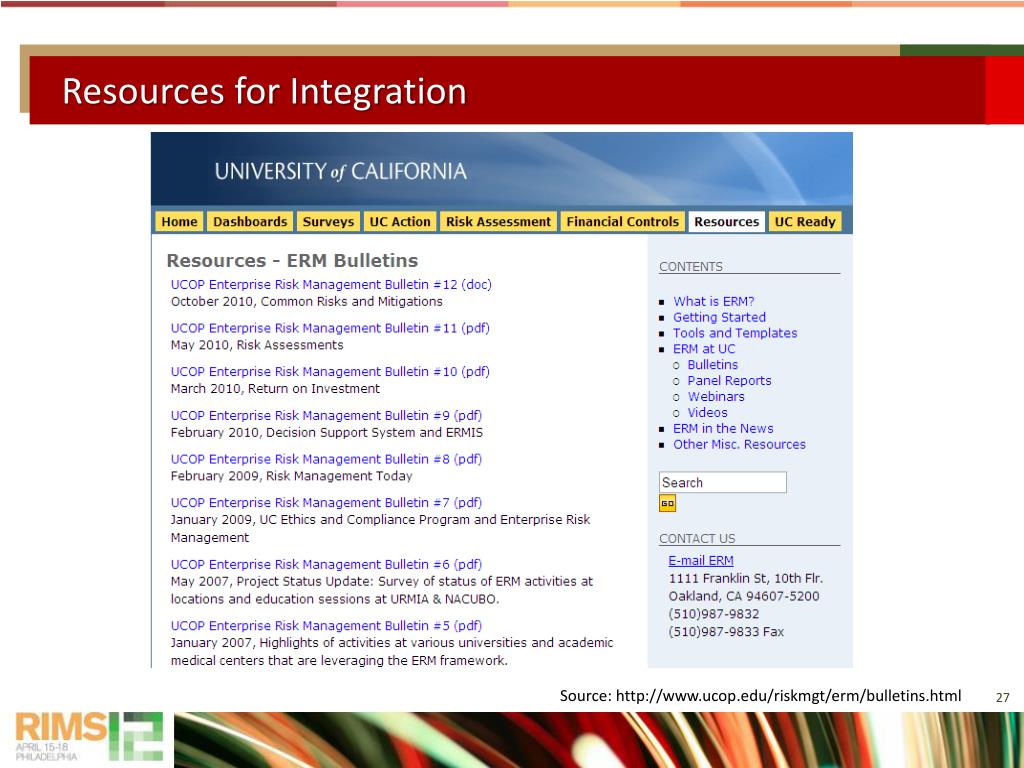This screenshot has height=768, width=1024.
Task: Open the Panel Reports sub-link
Action: coord(729,381)
